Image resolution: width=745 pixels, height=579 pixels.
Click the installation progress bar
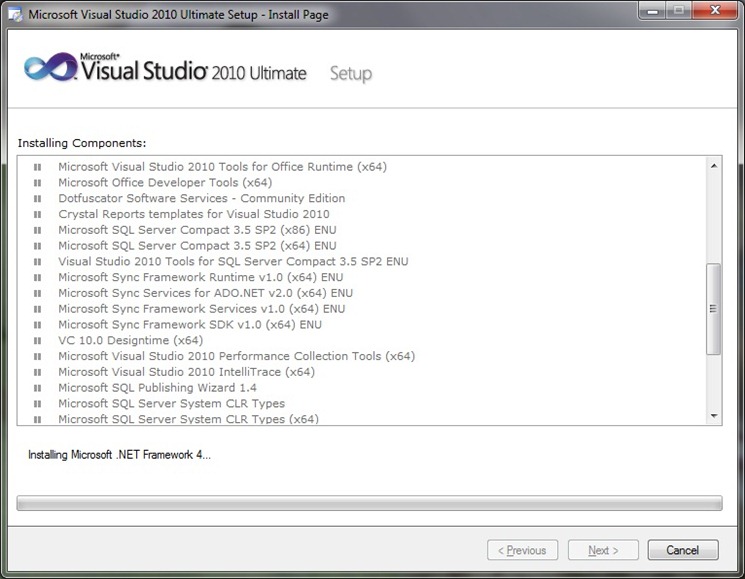[369, 503]
